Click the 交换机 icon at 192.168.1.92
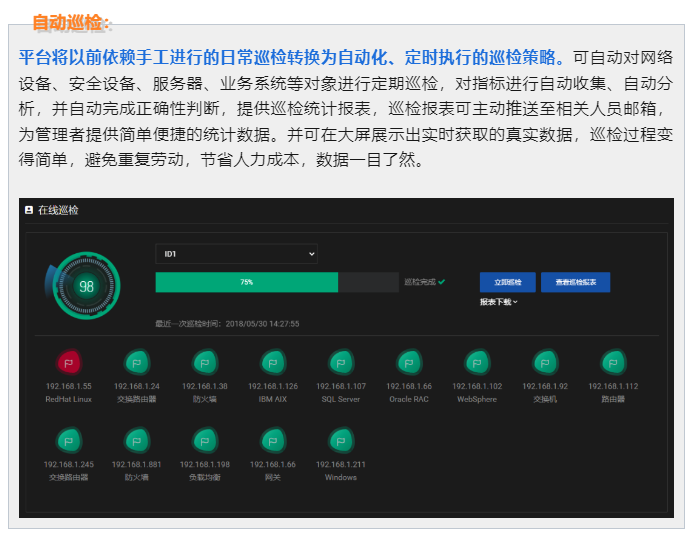The height and width of the screenshot is (544, 697). pyautogui.click(x=546, y=362)
